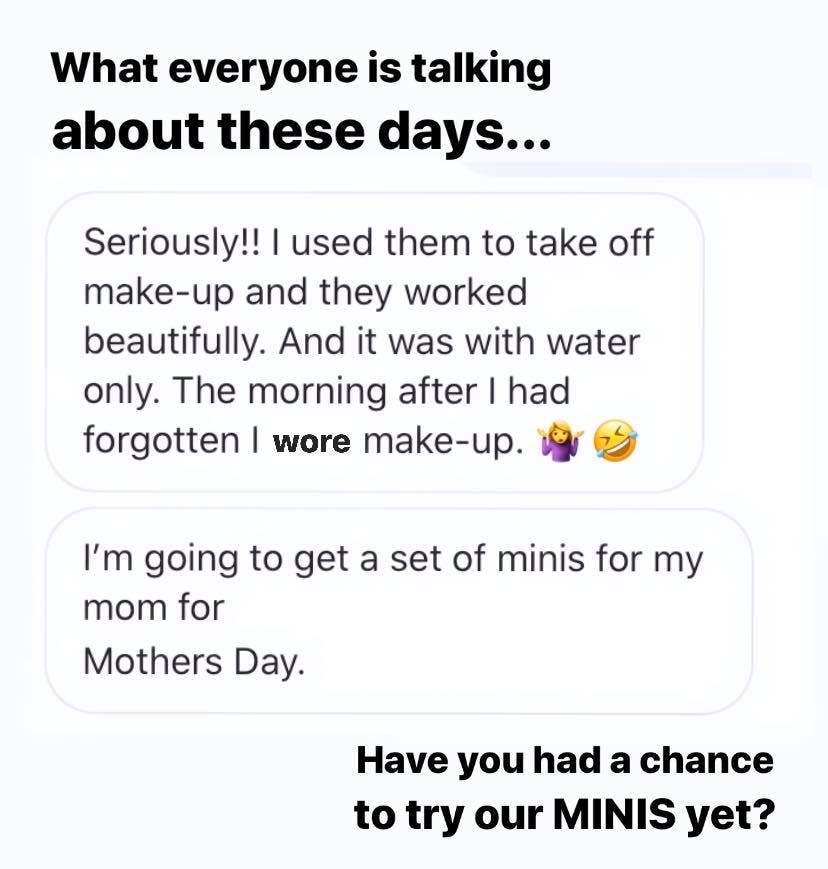The width and height of the screenshot is (828, 869).
Task: Select the Mothers Day gift message bubble
Action: tap(398, 610)
